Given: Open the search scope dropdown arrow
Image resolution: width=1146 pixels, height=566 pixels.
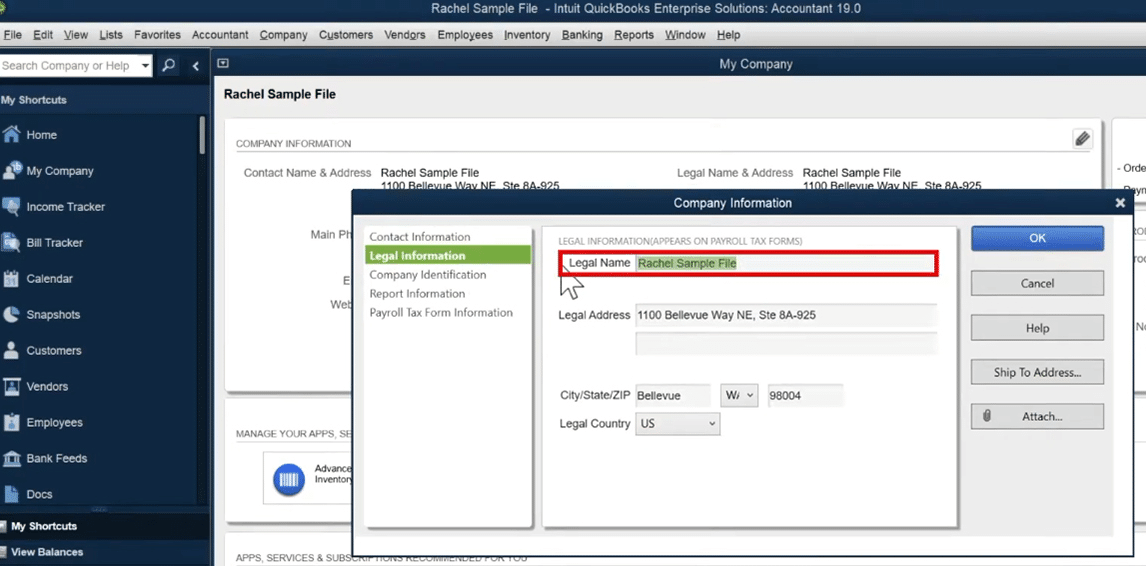Looking at the screenshot, I should (145, 66).
